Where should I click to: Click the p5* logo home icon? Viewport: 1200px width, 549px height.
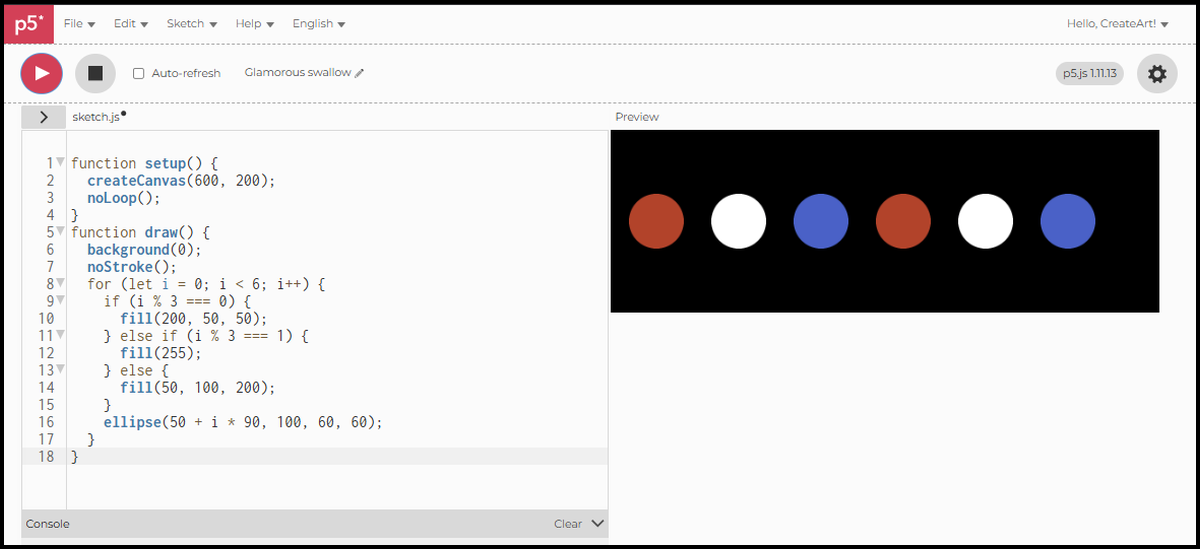coord(28,23)
